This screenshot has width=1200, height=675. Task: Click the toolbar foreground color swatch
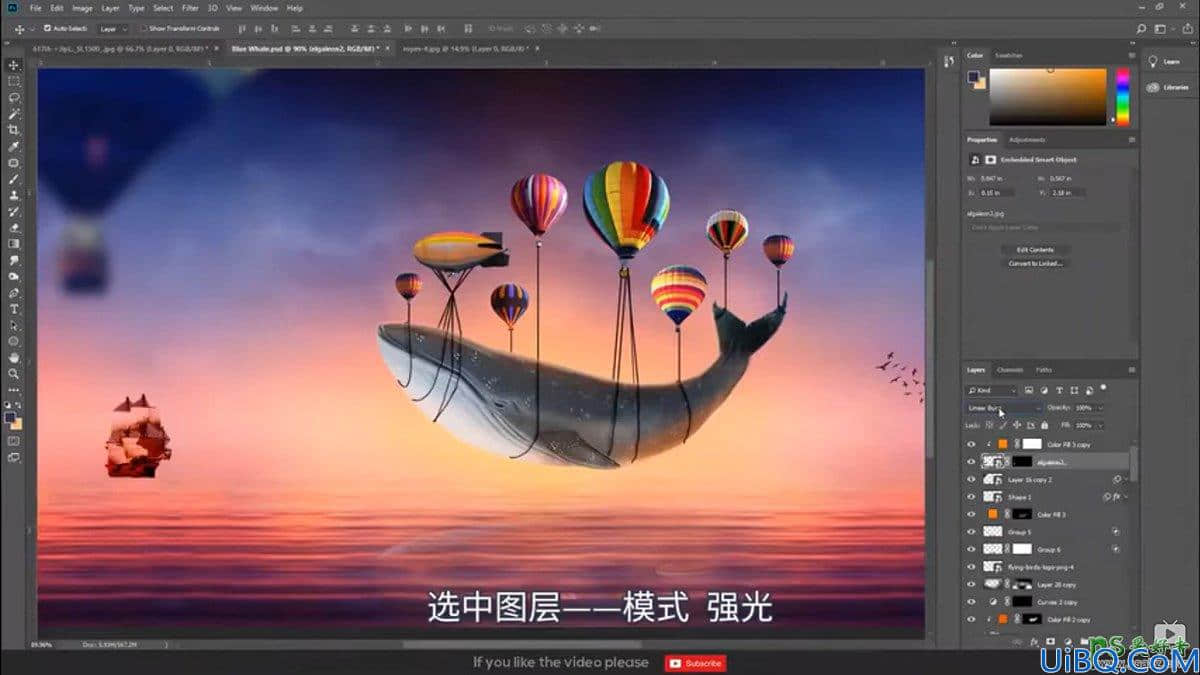10,418
